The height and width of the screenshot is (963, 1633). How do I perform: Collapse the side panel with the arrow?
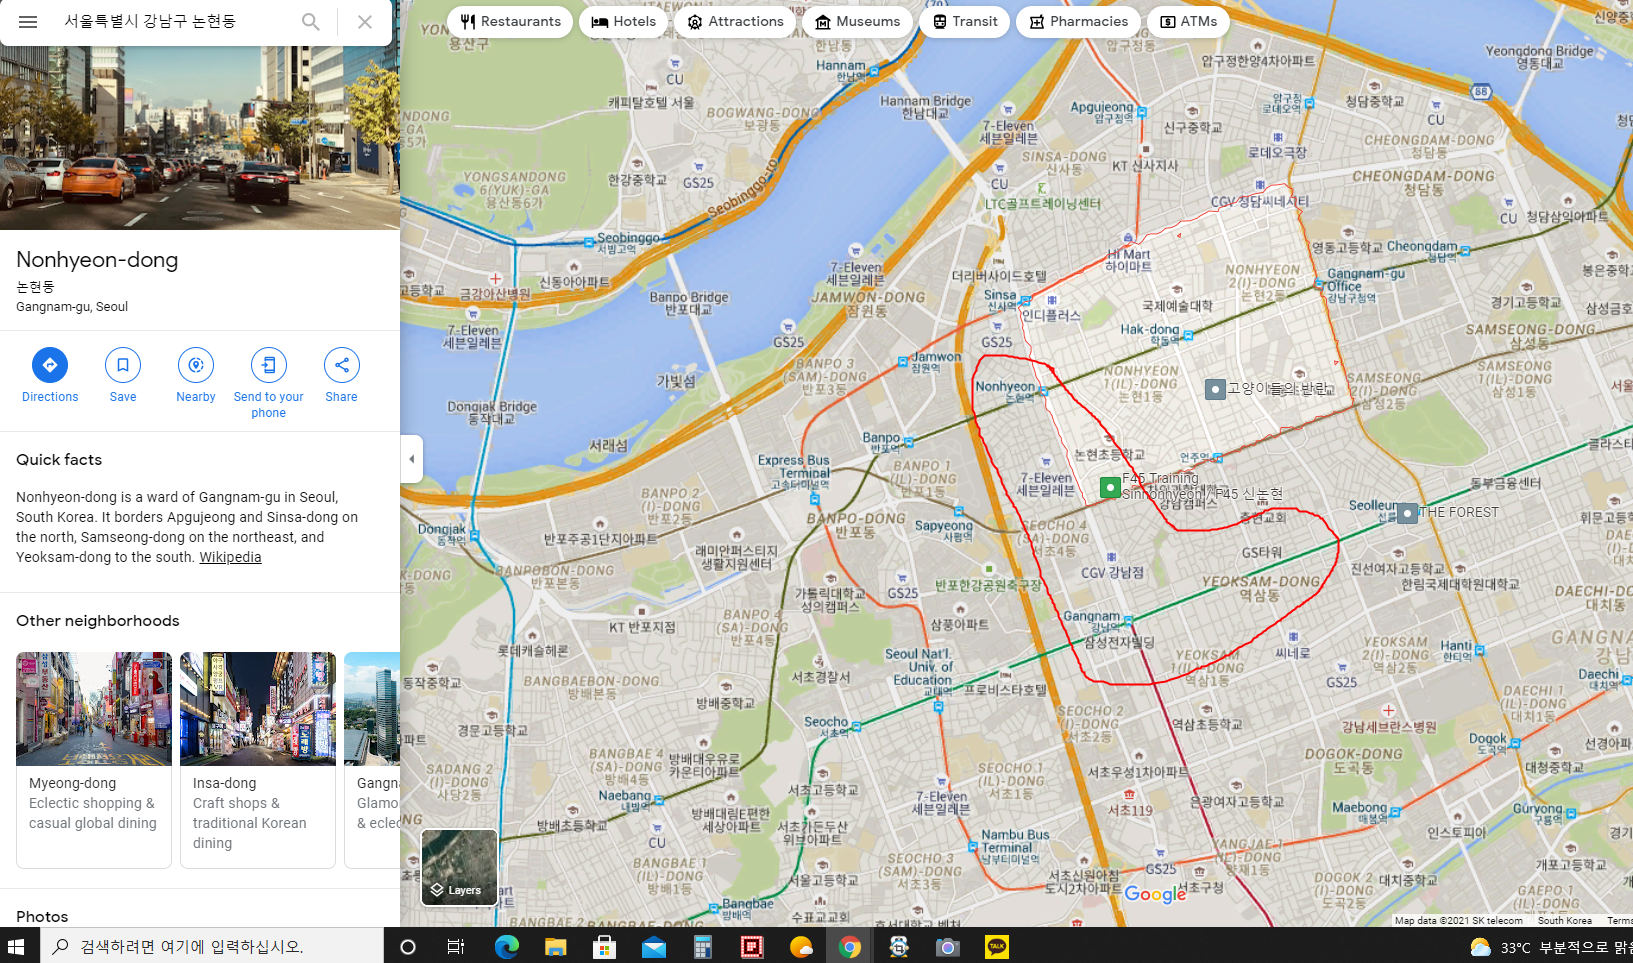tap(412, 459)
